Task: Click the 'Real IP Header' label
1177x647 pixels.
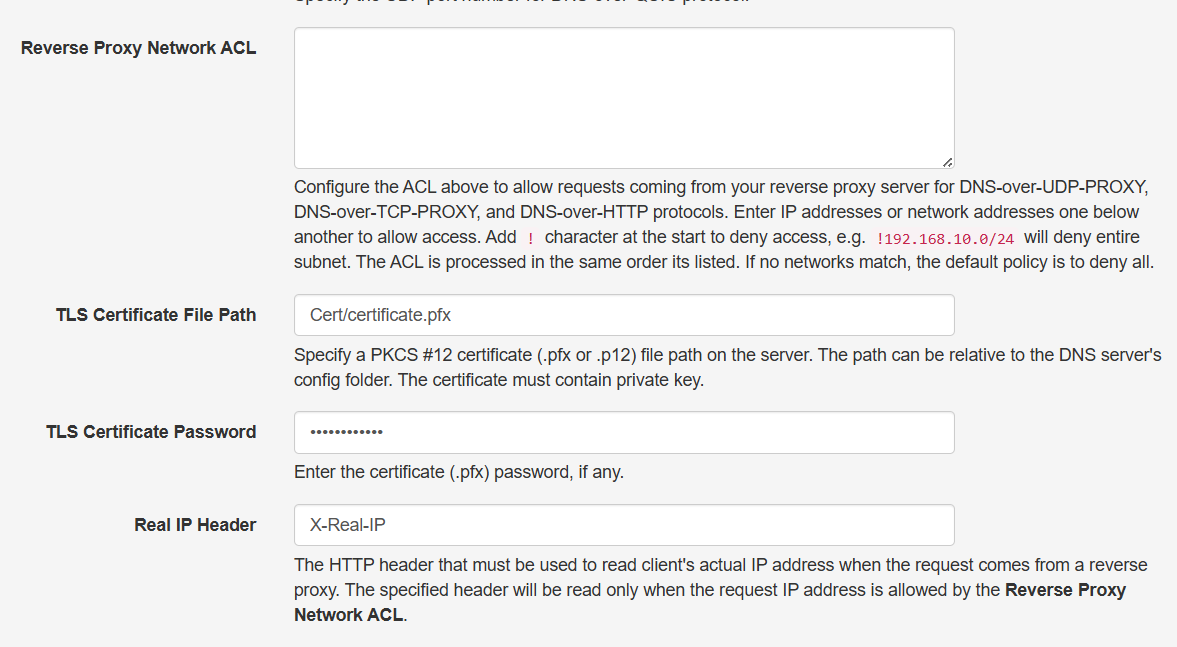Action: click(x=195, y=525)
